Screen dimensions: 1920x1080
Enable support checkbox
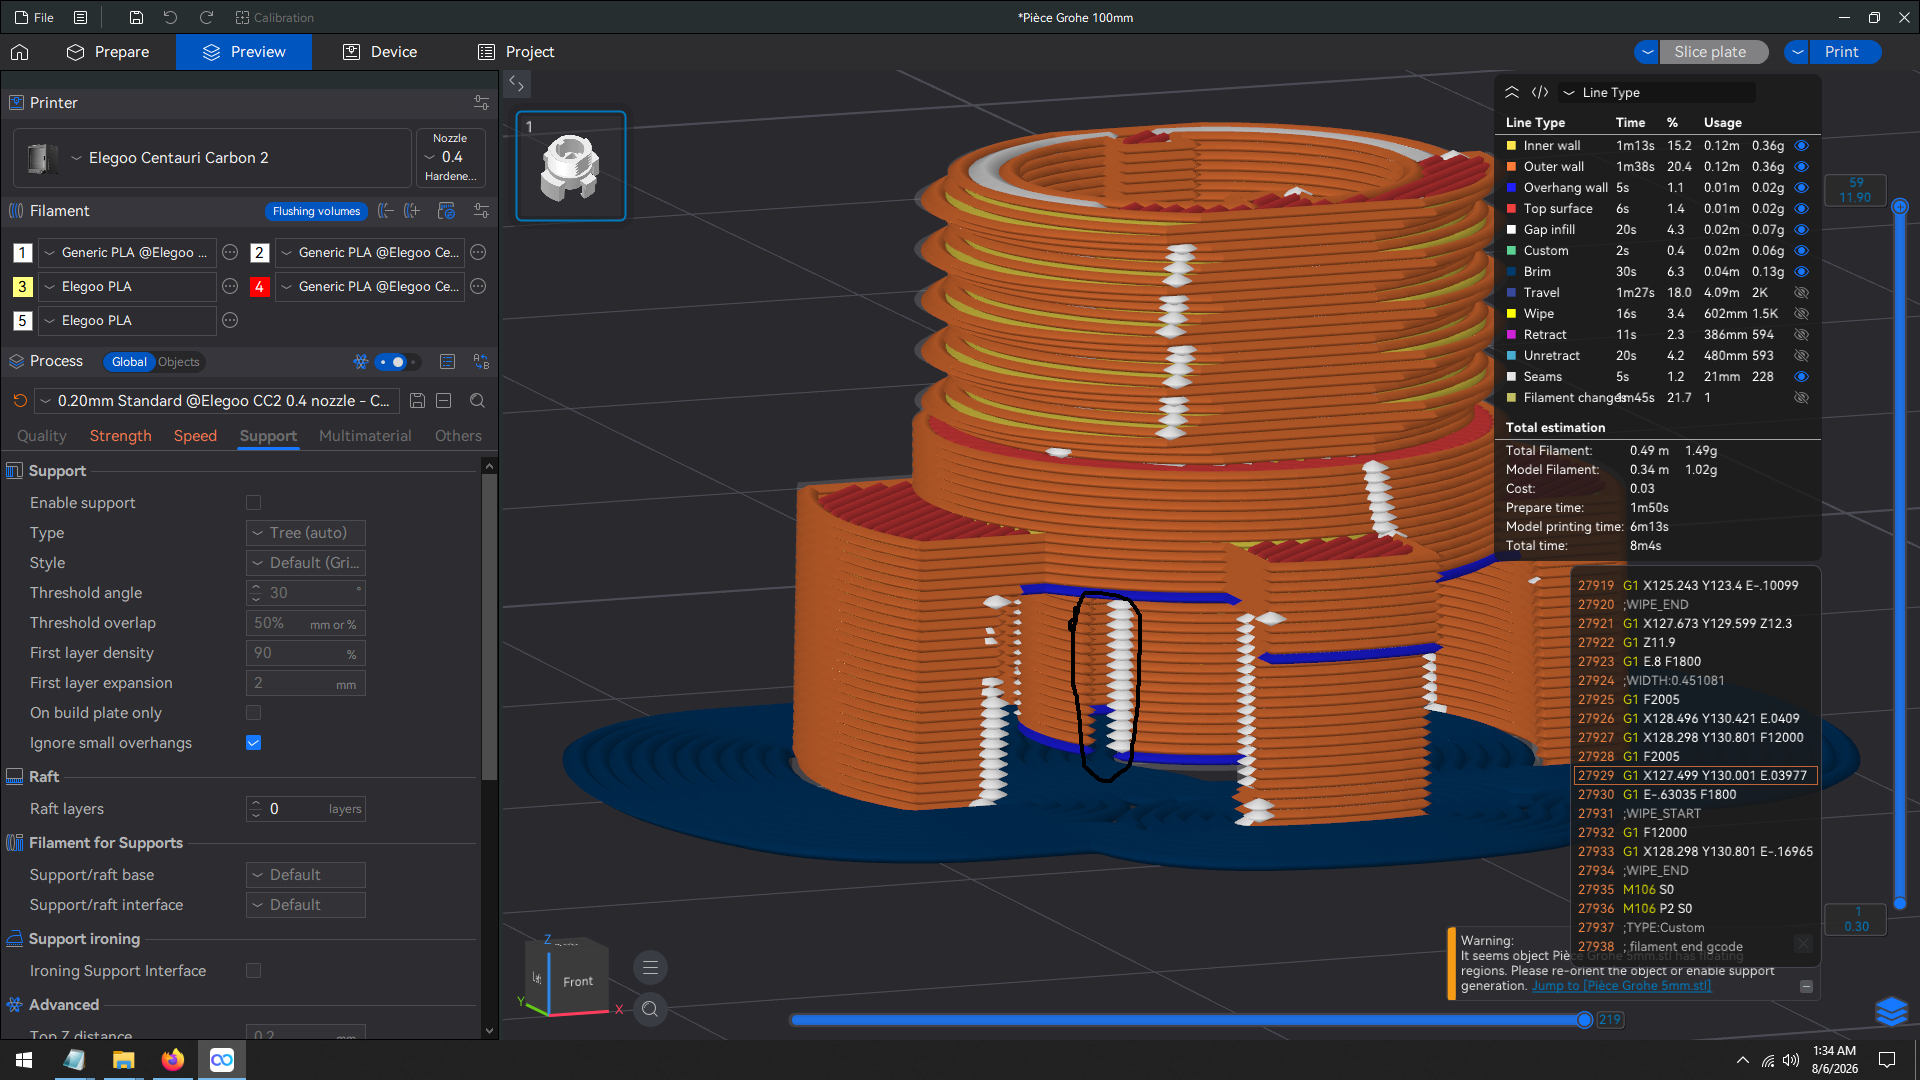coord(253,503)
